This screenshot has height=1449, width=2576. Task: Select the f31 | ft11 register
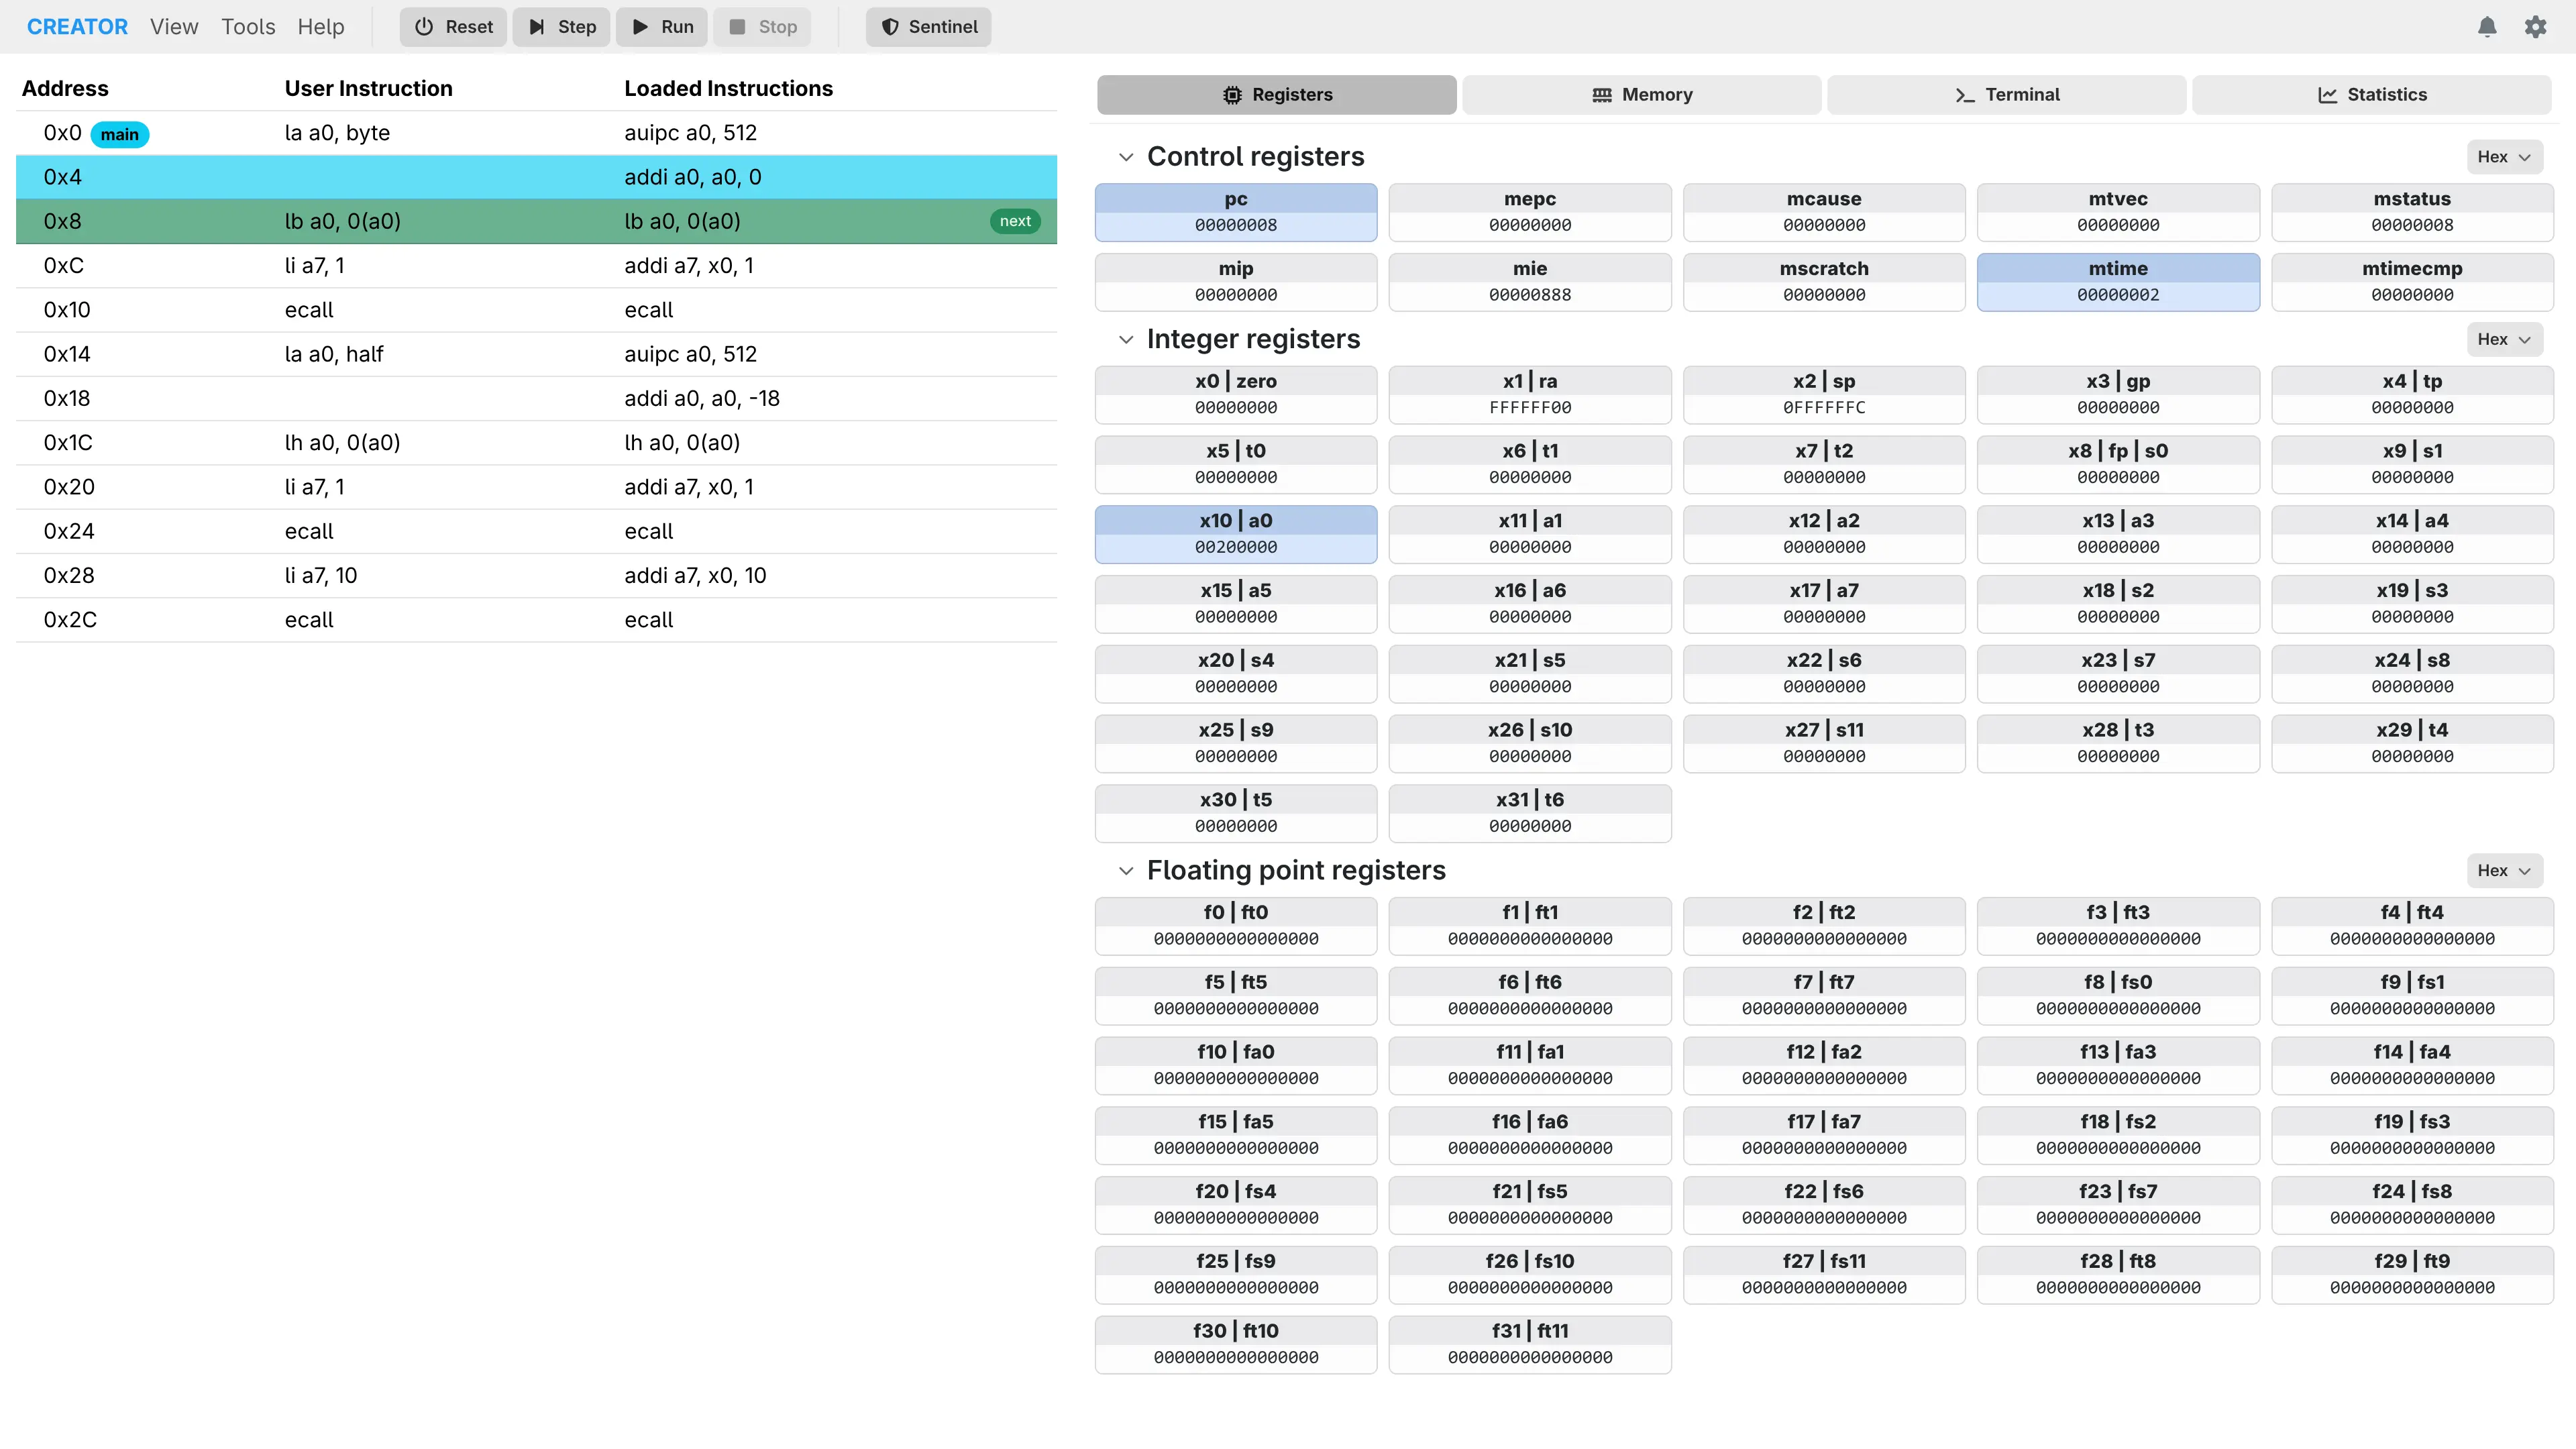pyautogui.click(x=1530, y=1344)
